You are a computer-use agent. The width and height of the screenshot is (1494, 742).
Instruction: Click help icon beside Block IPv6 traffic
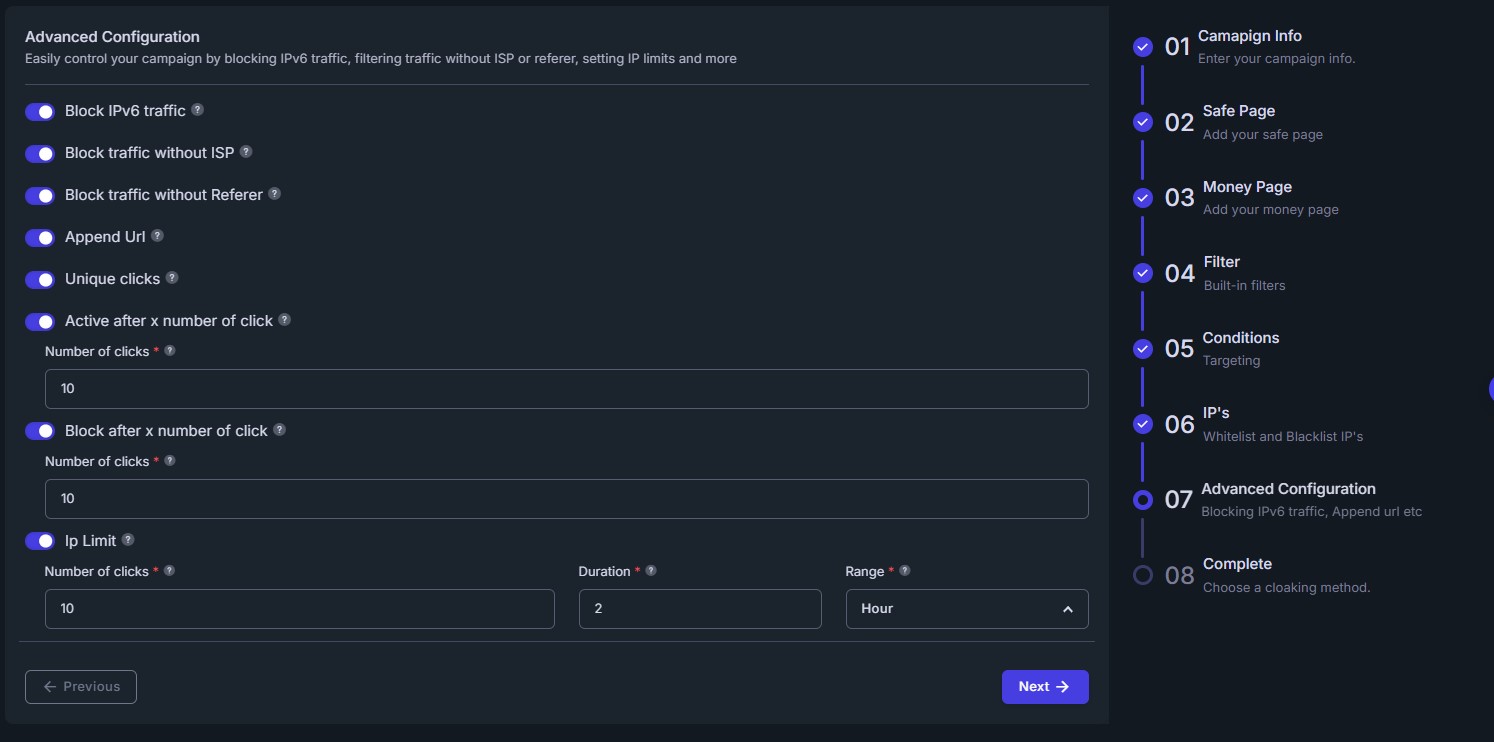click(197, 110)
